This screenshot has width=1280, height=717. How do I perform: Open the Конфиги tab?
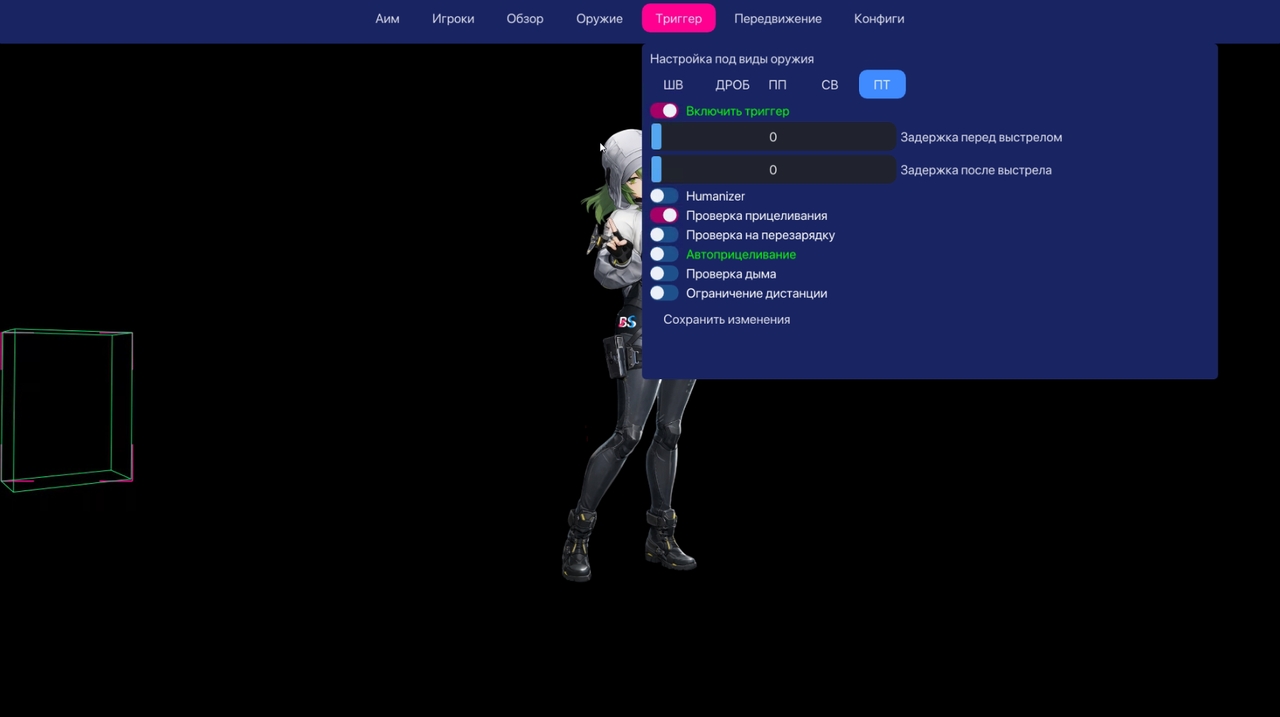coord(879,19)
